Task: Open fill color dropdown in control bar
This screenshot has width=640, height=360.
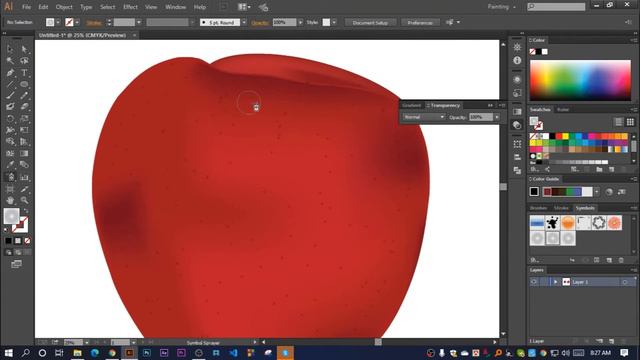Action: [58, 22]
